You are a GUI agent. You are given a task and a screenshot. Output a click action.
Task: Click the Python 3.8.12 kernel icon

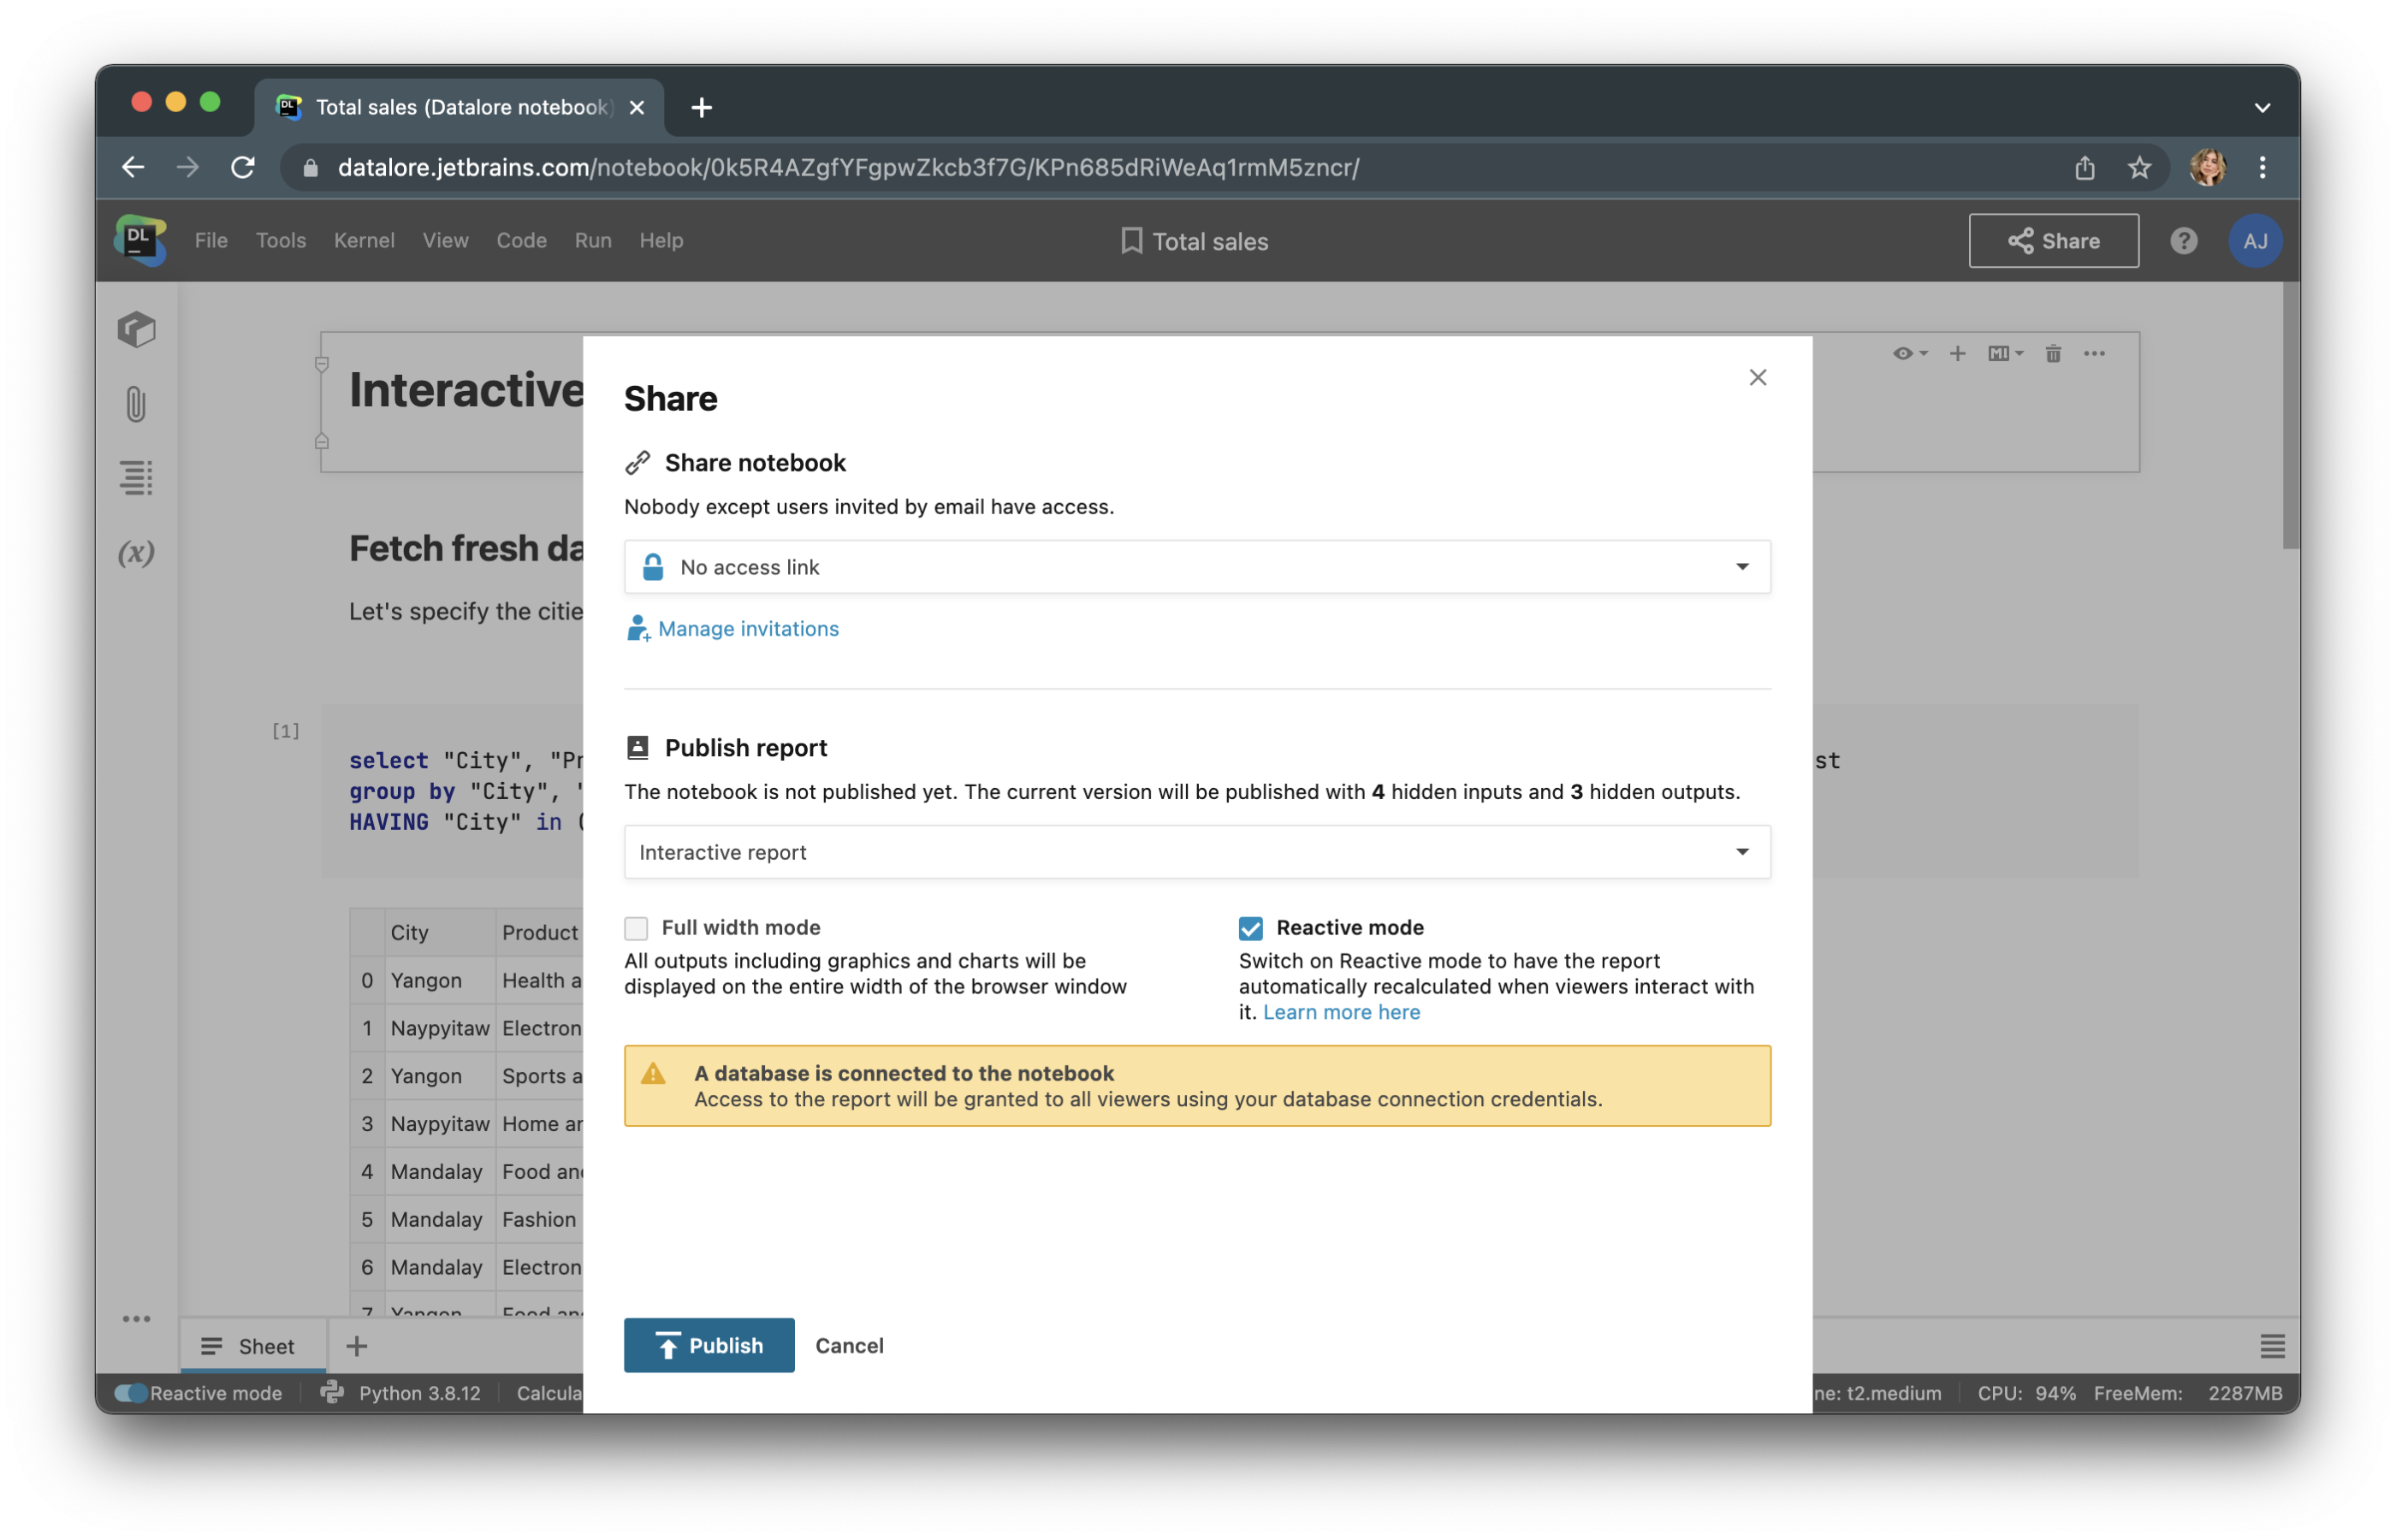click(333, 1392)
